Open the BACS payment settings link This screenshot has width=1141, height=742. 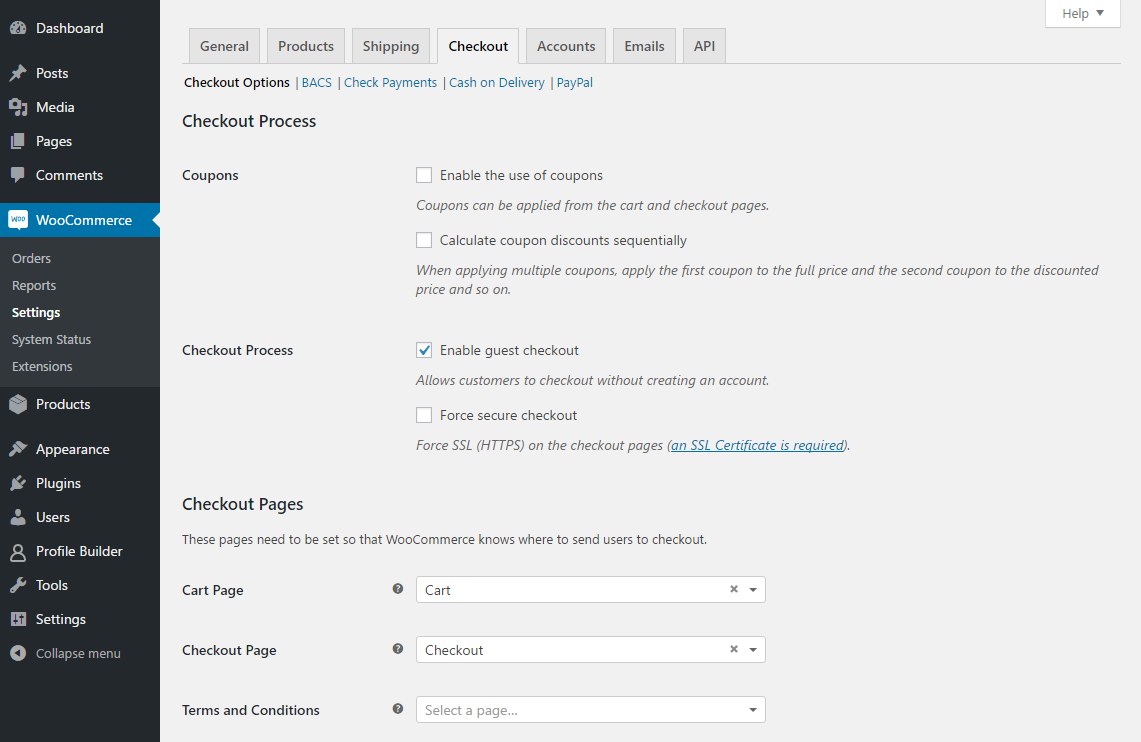coord(317,83)
